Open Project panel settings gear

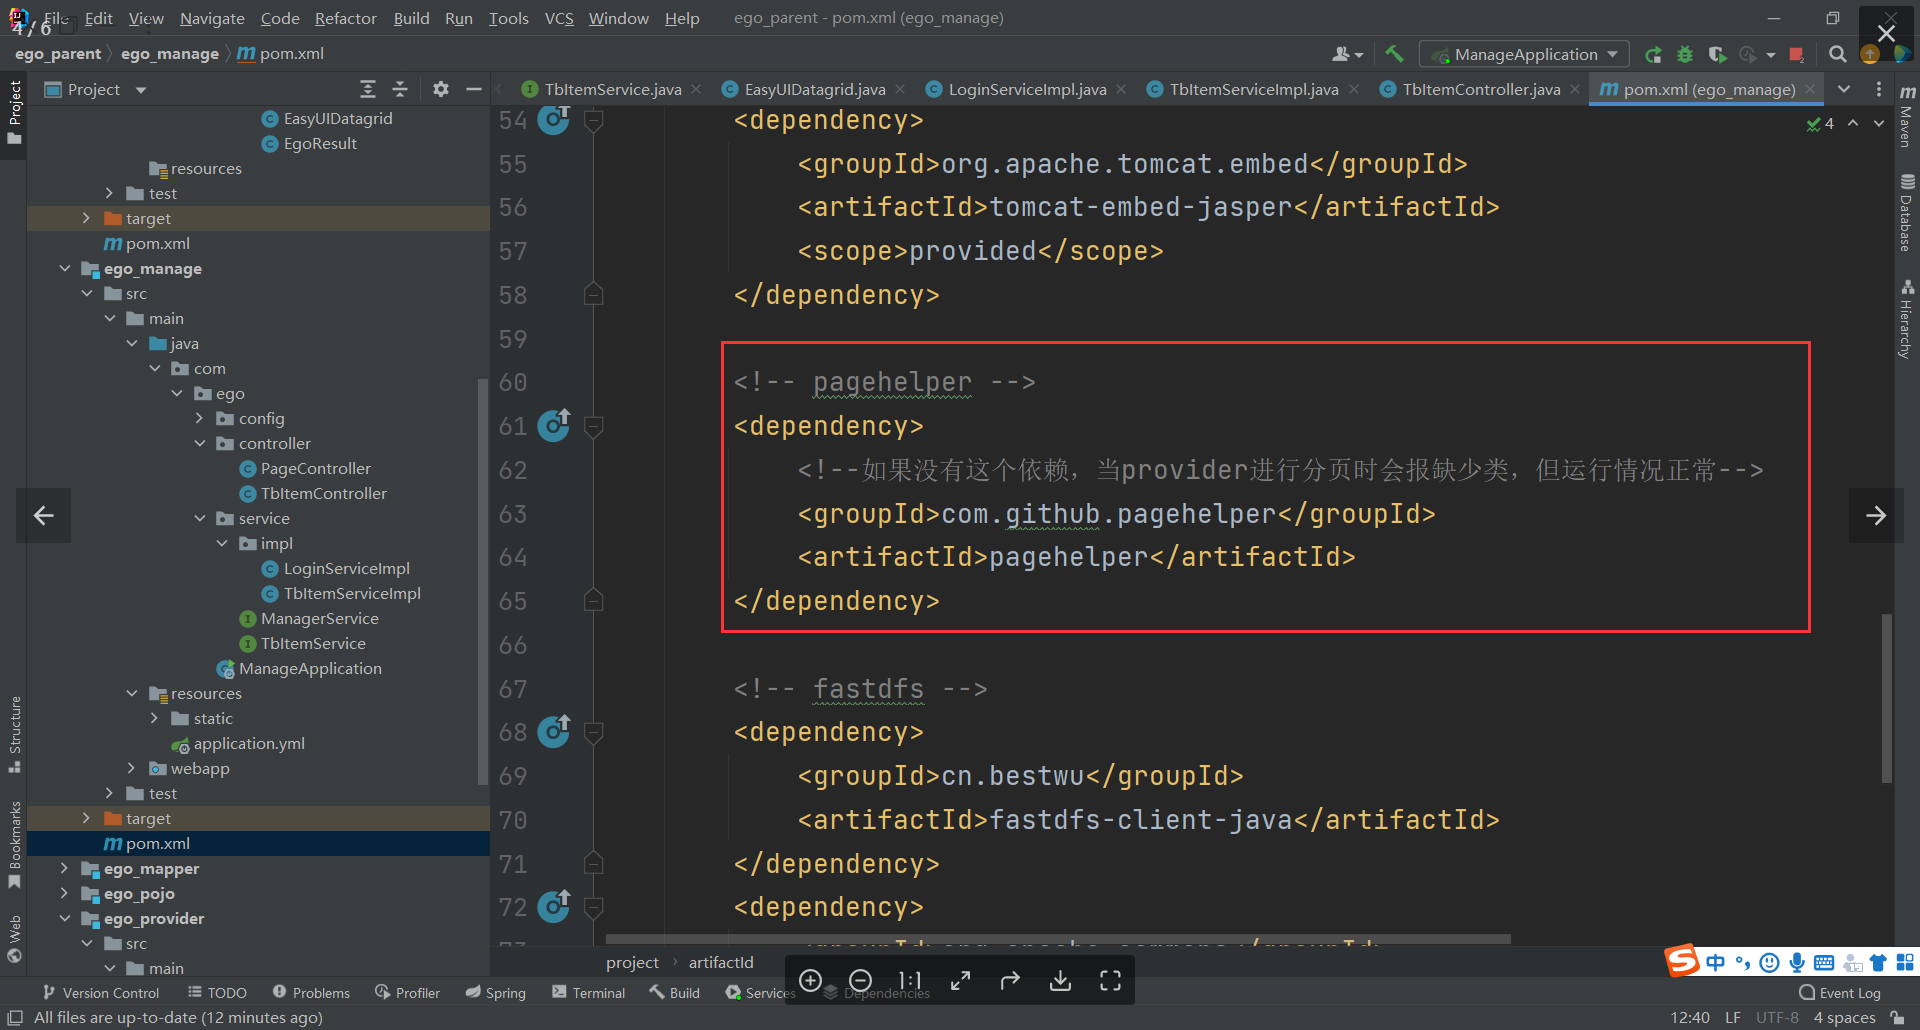[441, 89]
